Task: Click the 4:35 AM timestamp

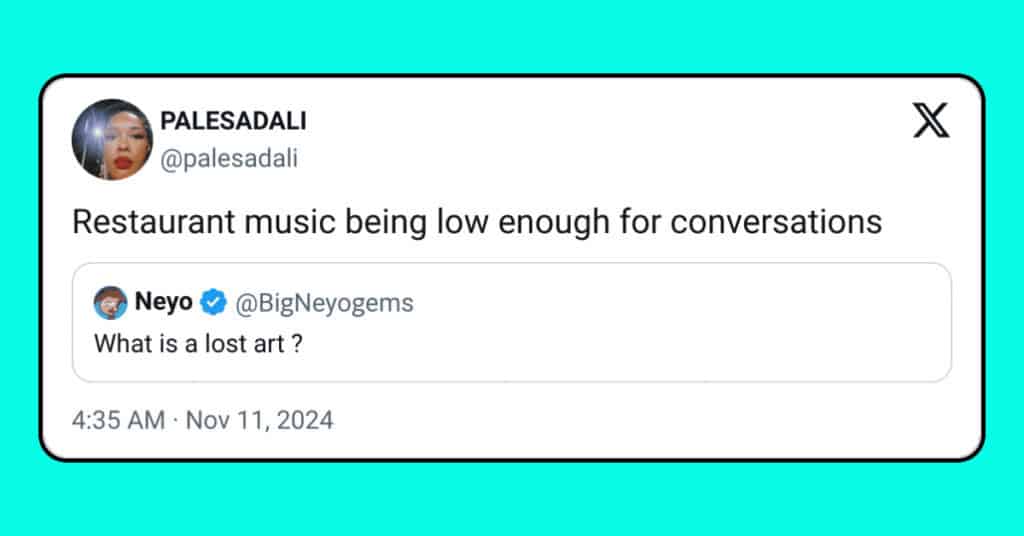Action: [118, 420]
